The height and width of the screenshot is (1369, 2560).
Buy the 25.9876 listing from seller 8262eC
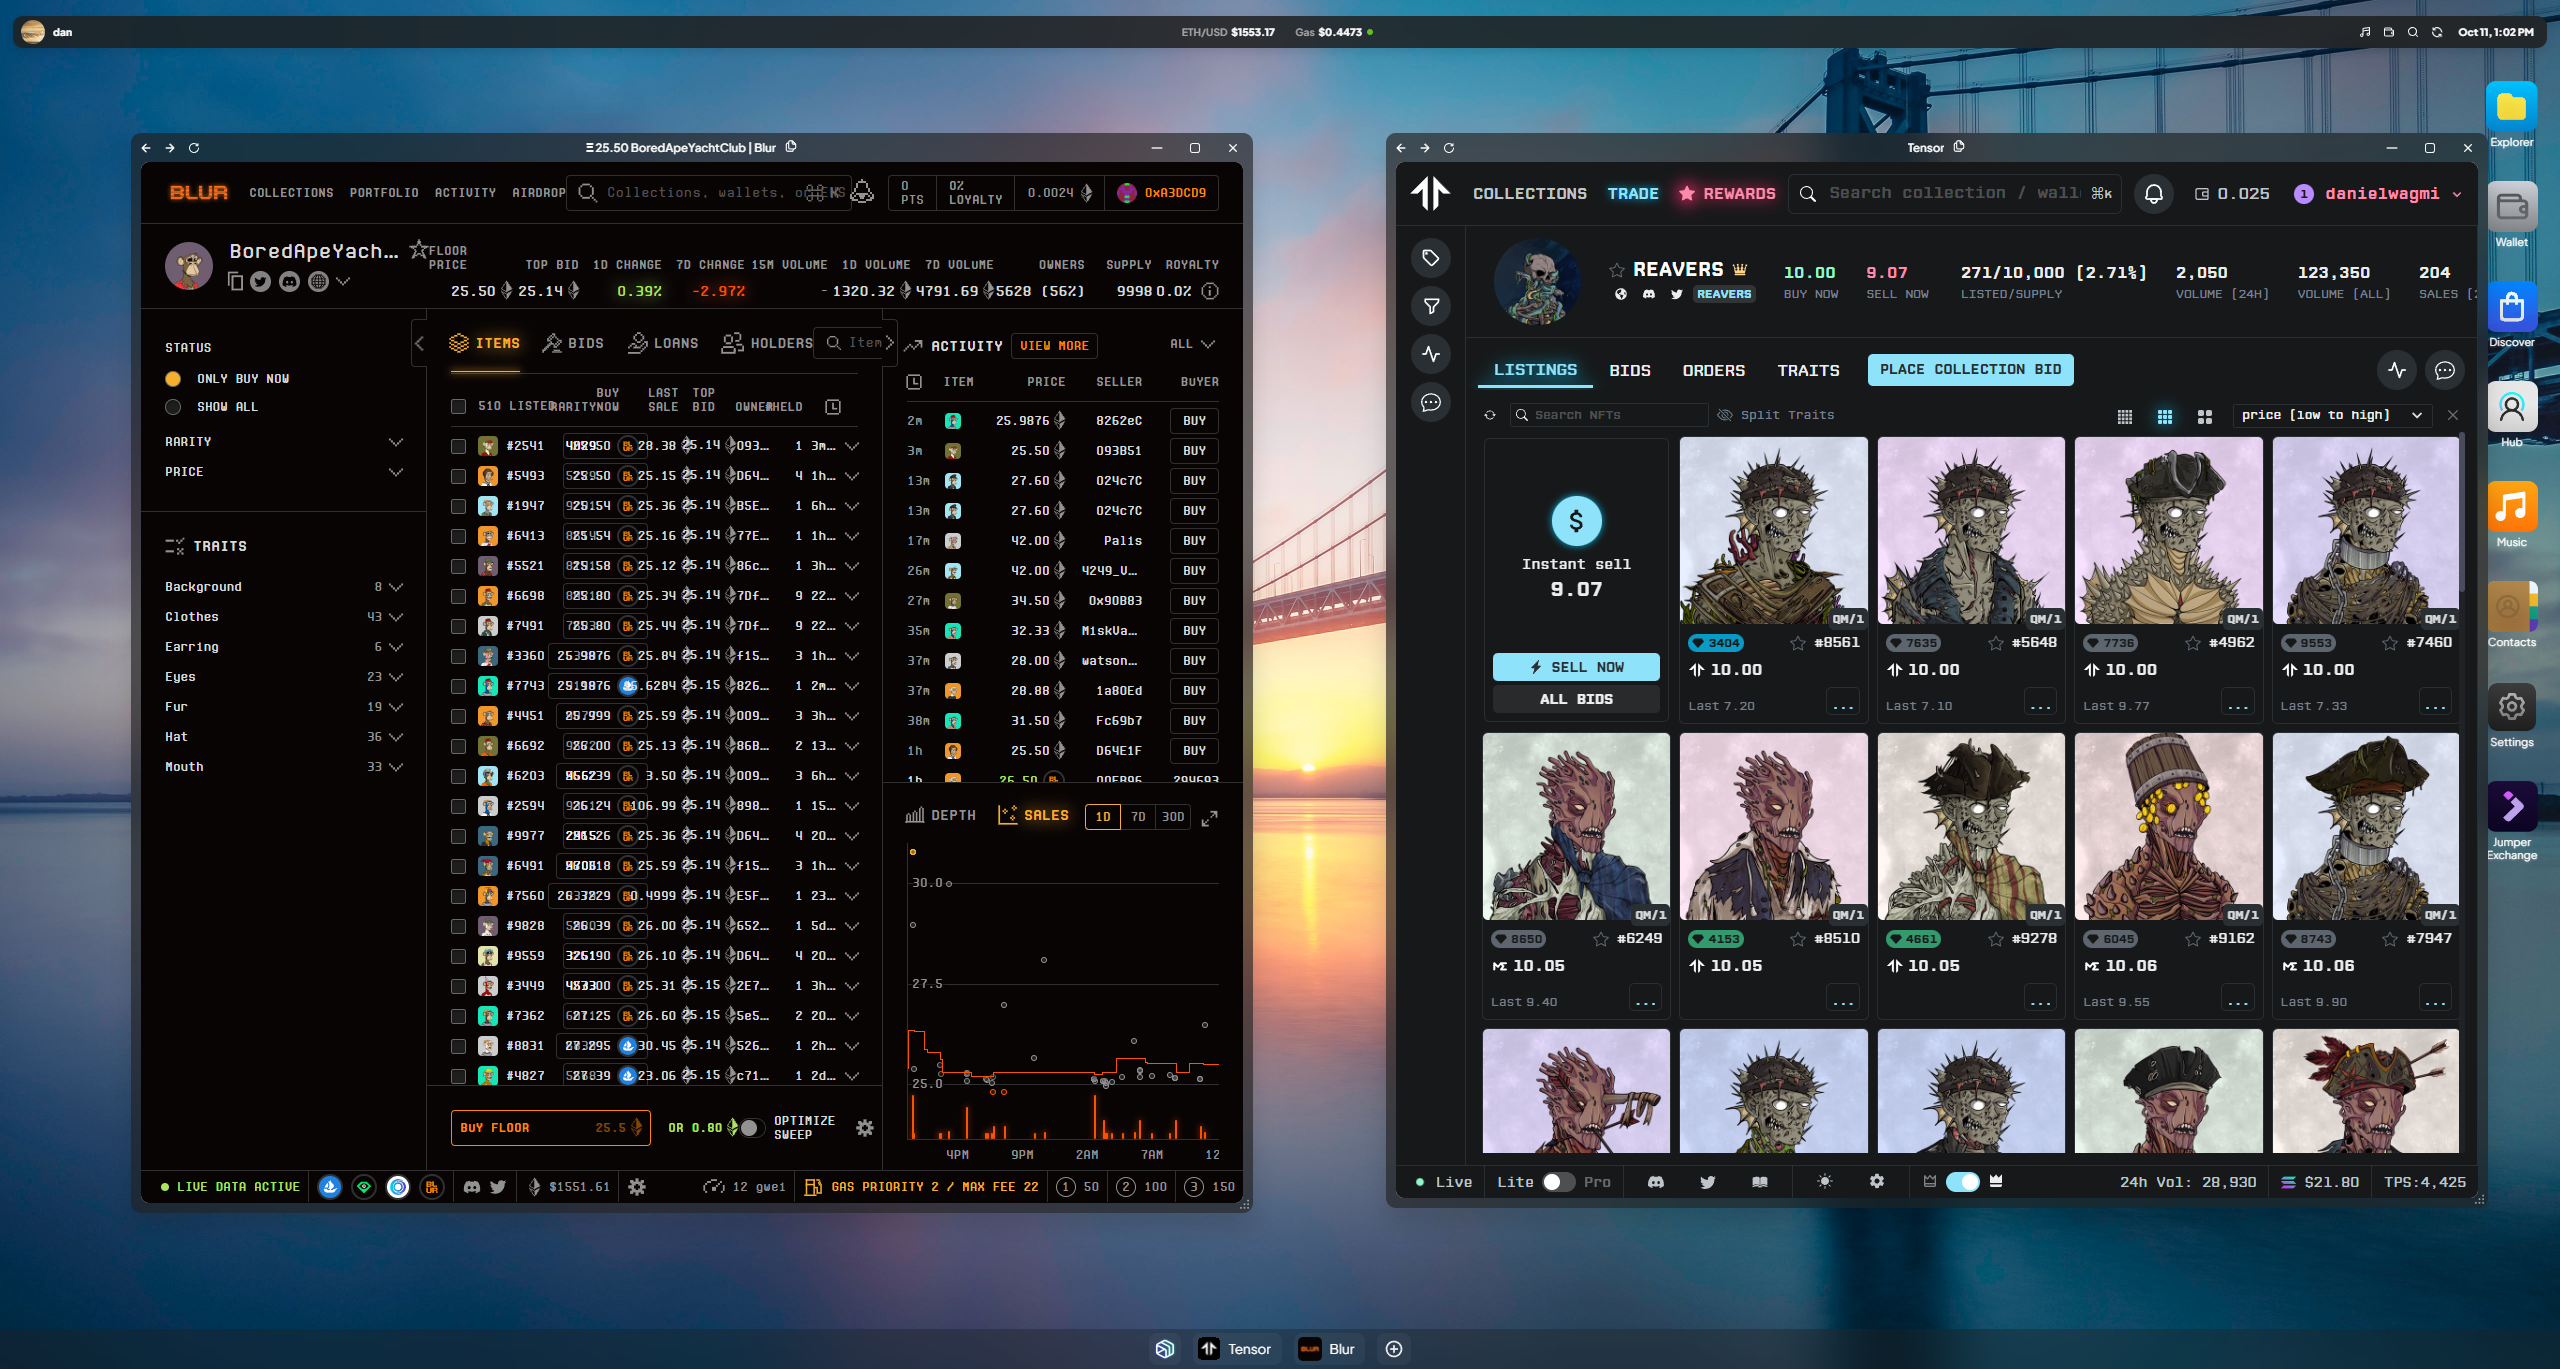pyautogui.click(x=1194, y=421)
